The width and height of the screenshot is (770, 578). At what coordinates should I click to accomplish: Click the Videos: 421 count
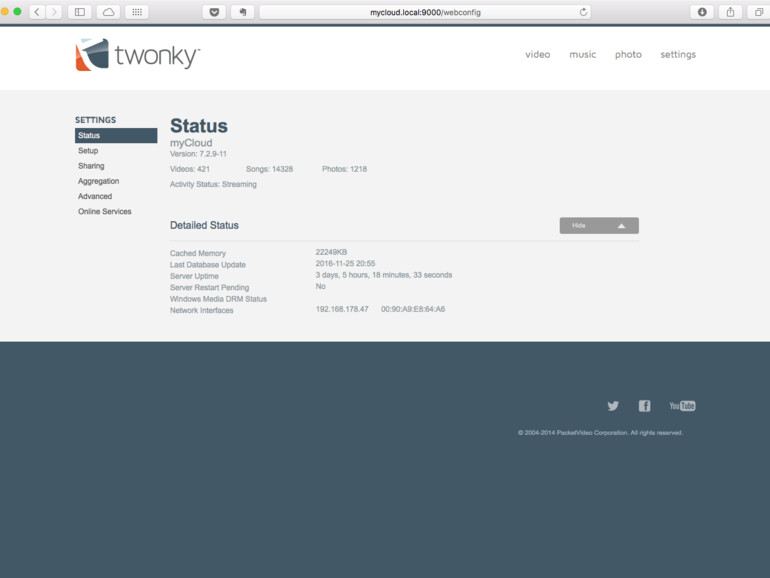click(190, 169)
